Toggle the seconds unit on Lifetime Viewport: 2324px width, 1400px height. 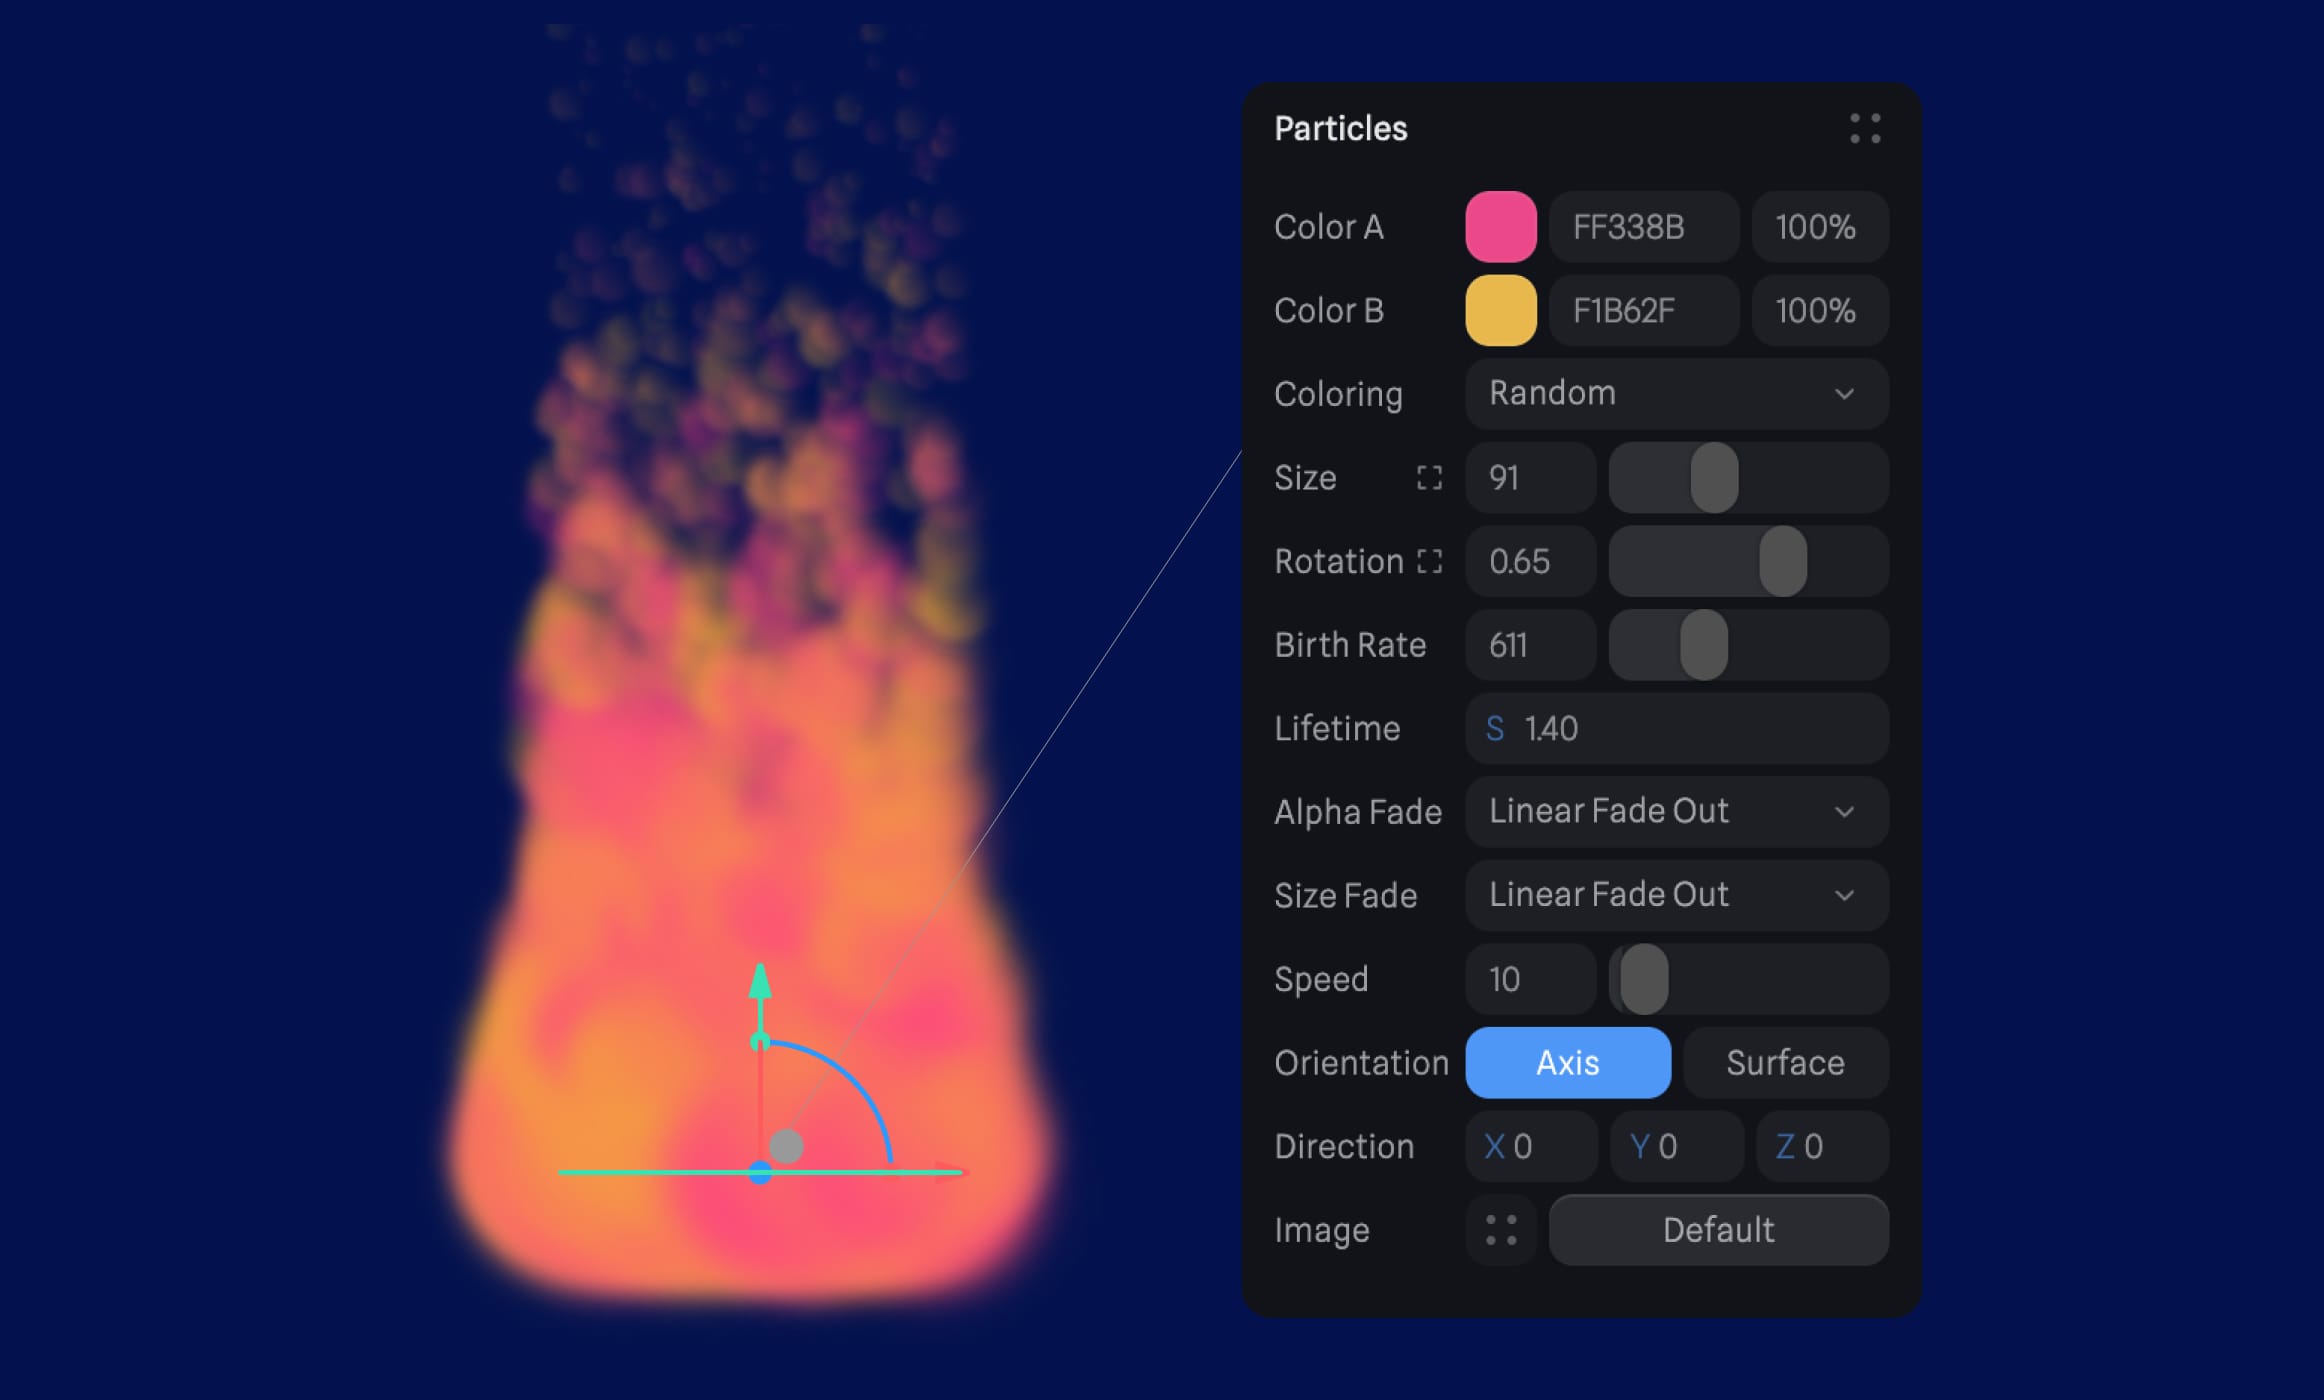[1495, 729]
